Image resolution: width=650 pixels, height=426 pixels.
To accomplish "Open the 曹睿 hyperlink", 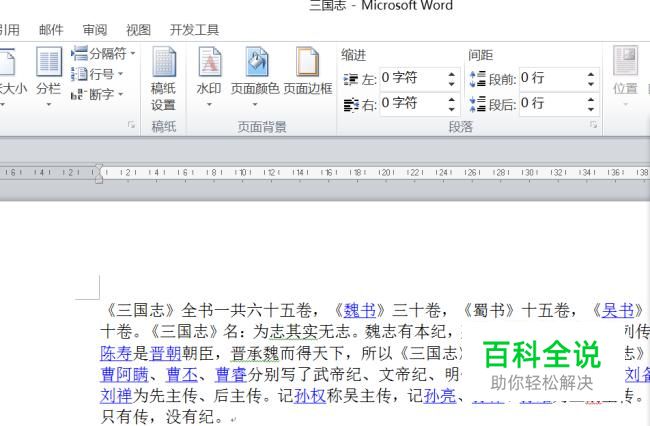I will [231, 375].
